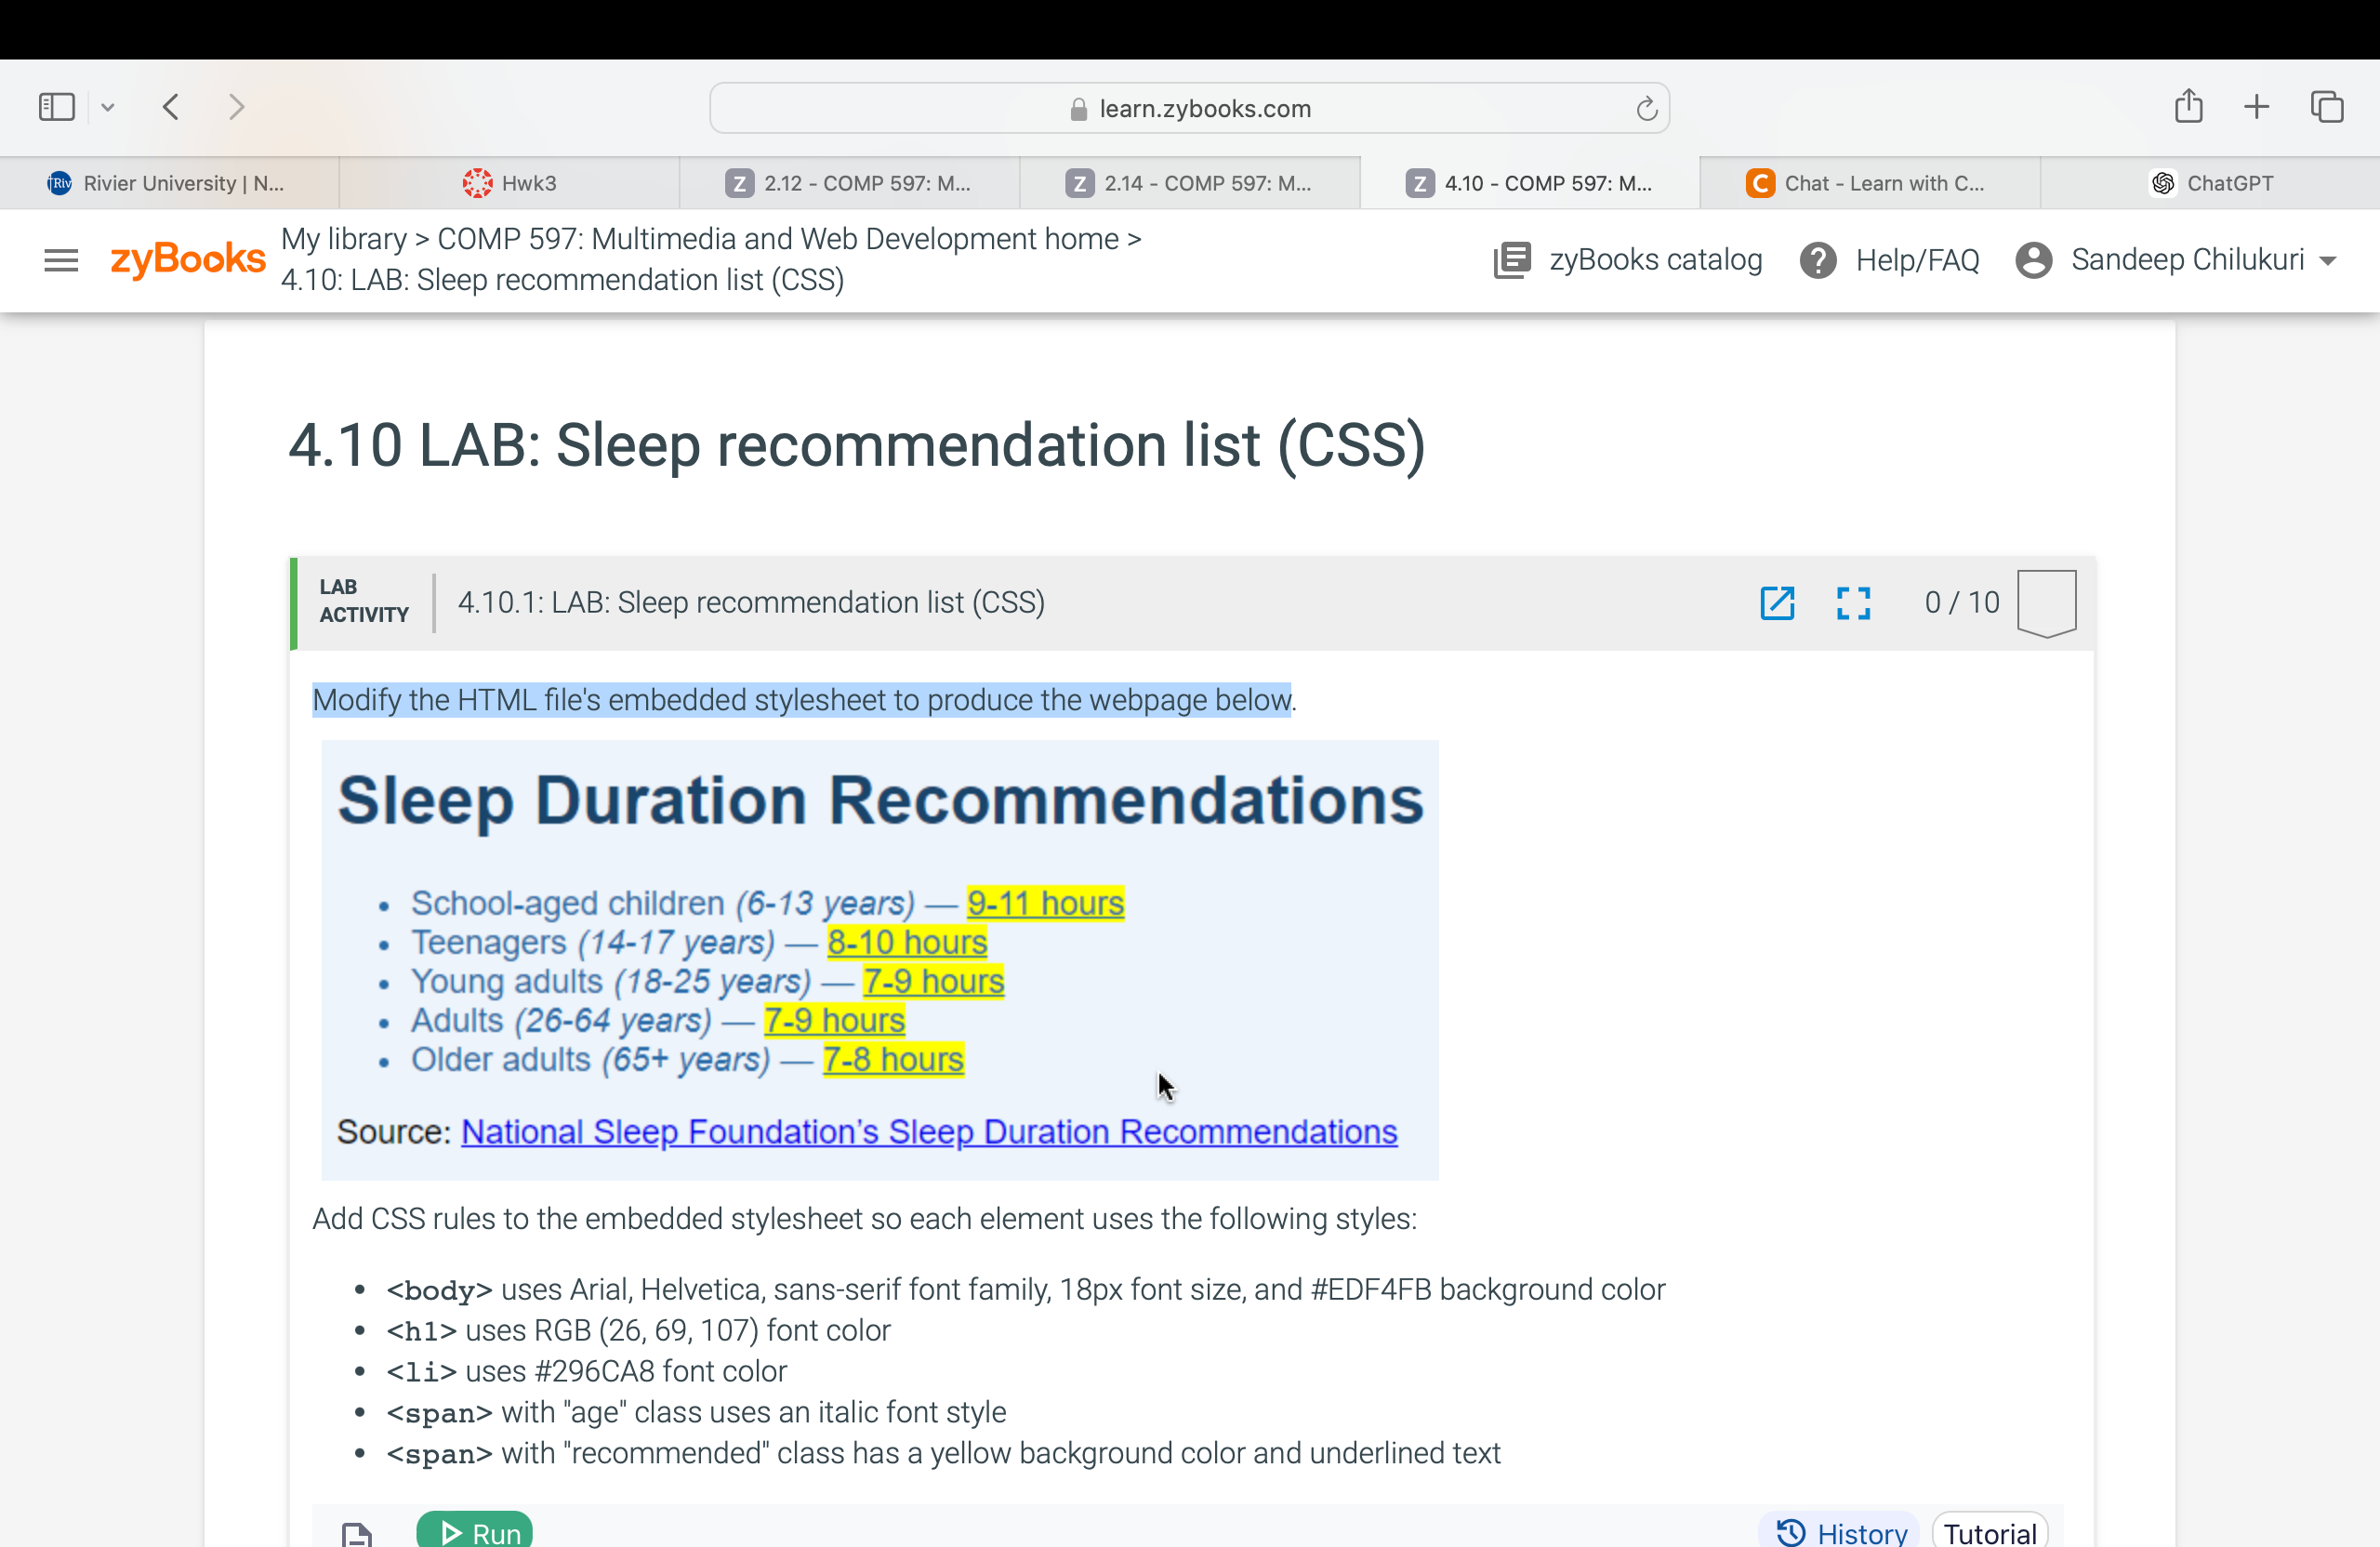
Task: Open the lab activity in a new window
Action: click(1777, 603)
